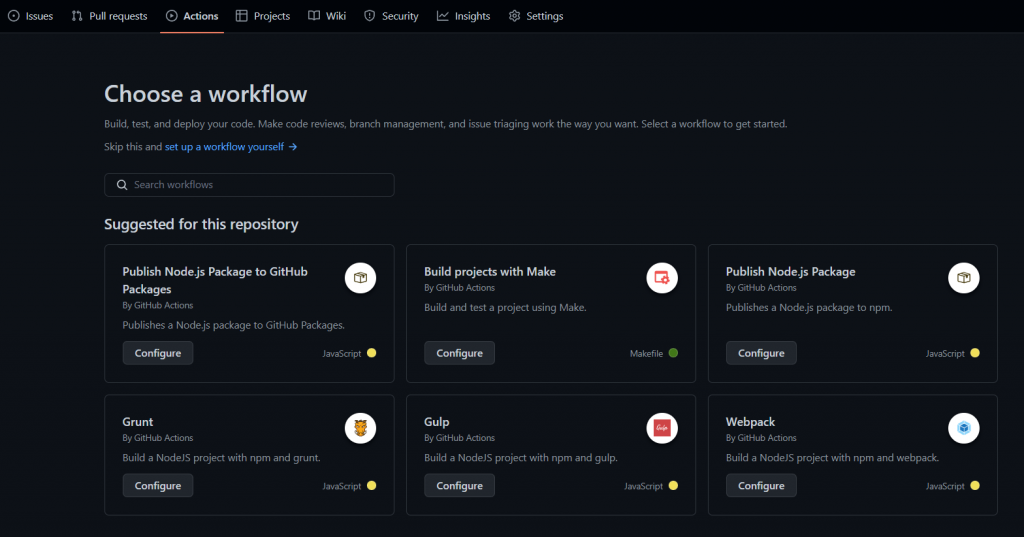This screenshot has width=1024, height=537.
Task: Click 'JavaScript' label on the Gulp card
Action: [x=643, y=486]
